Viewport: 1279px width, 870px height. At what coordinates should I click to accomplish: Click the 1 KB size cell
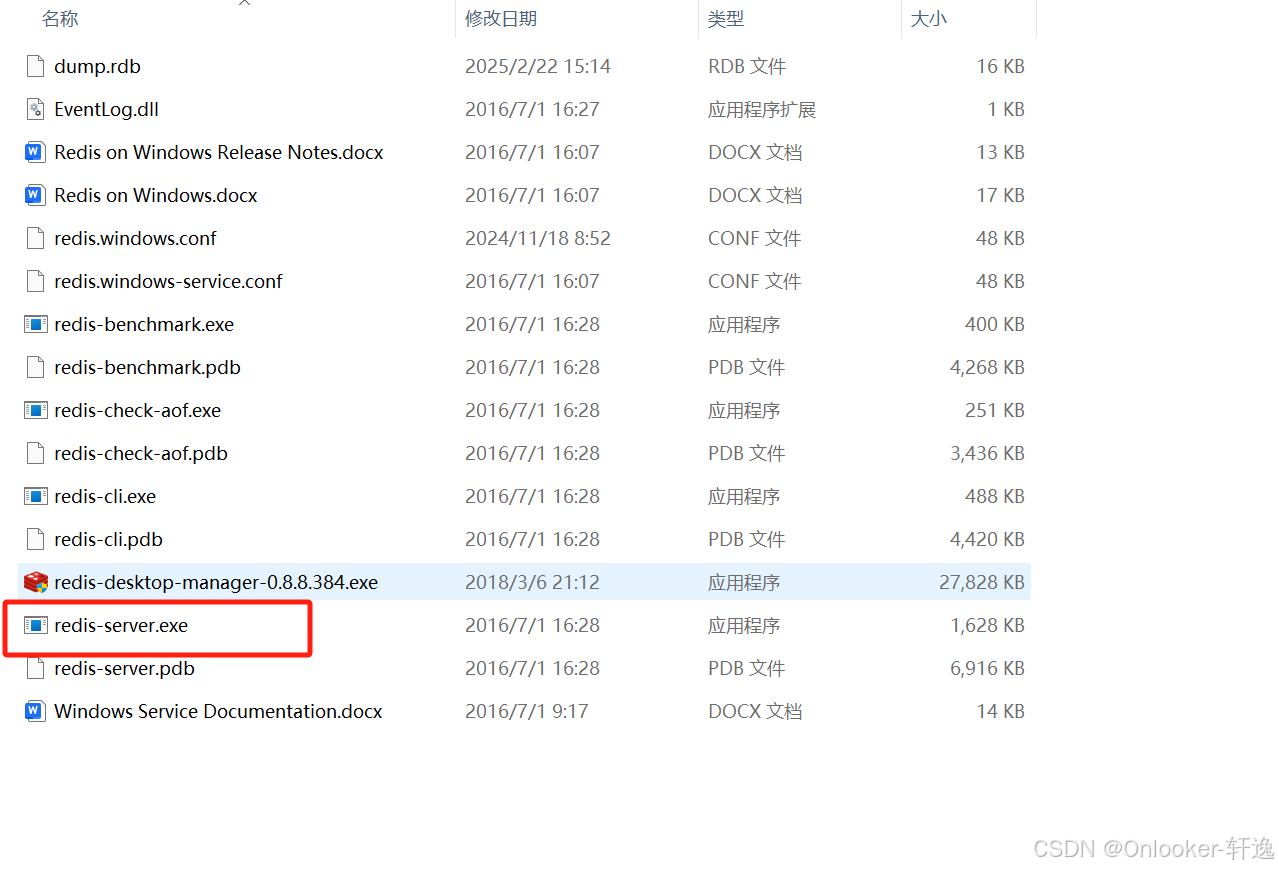tap(1006, 110)
